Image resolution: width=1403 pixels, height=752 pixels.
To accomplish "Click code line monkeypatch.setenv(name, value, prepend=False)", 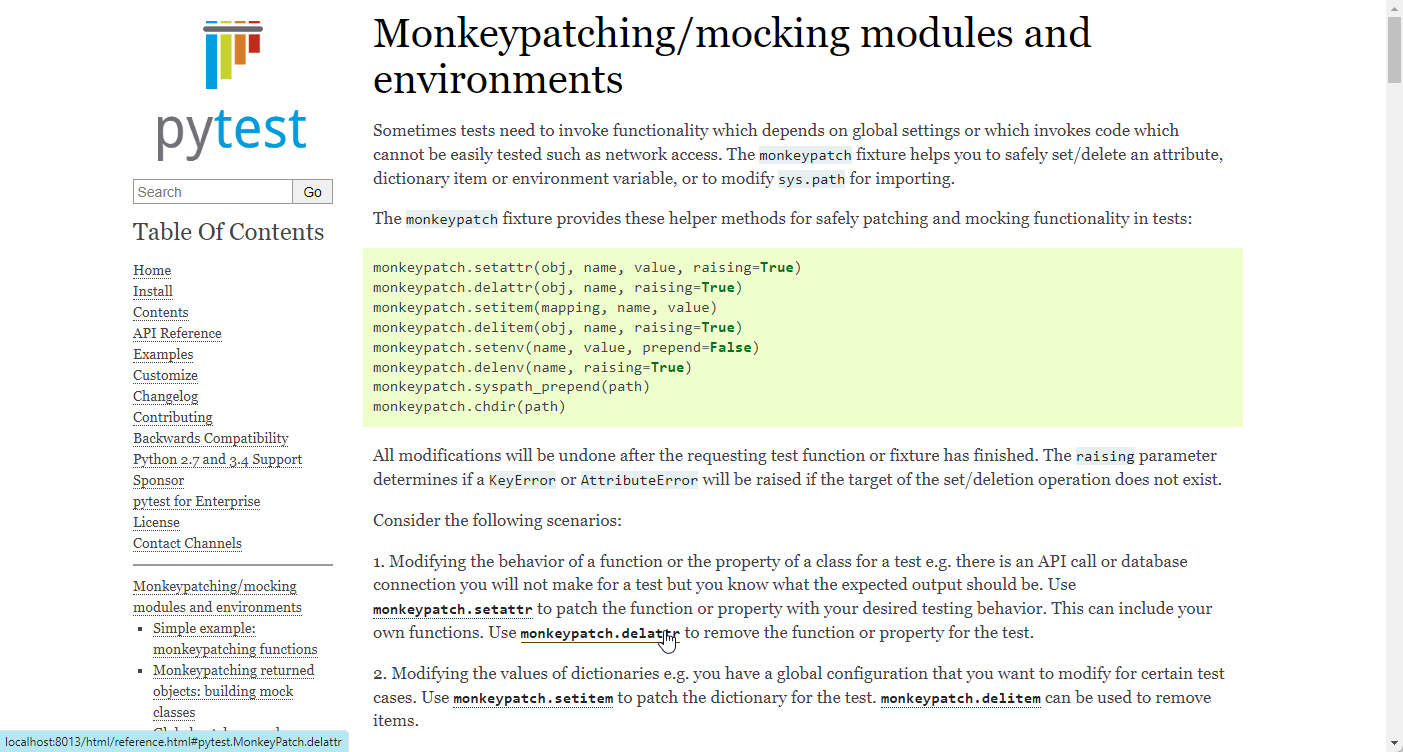I will tap(566, 347).
